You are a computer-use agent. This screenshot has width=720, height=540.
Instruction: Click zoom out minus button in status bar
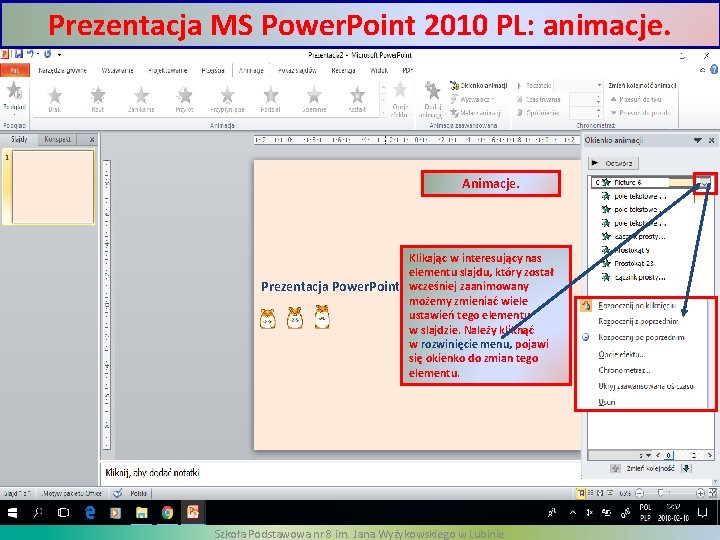click(639, 493)
